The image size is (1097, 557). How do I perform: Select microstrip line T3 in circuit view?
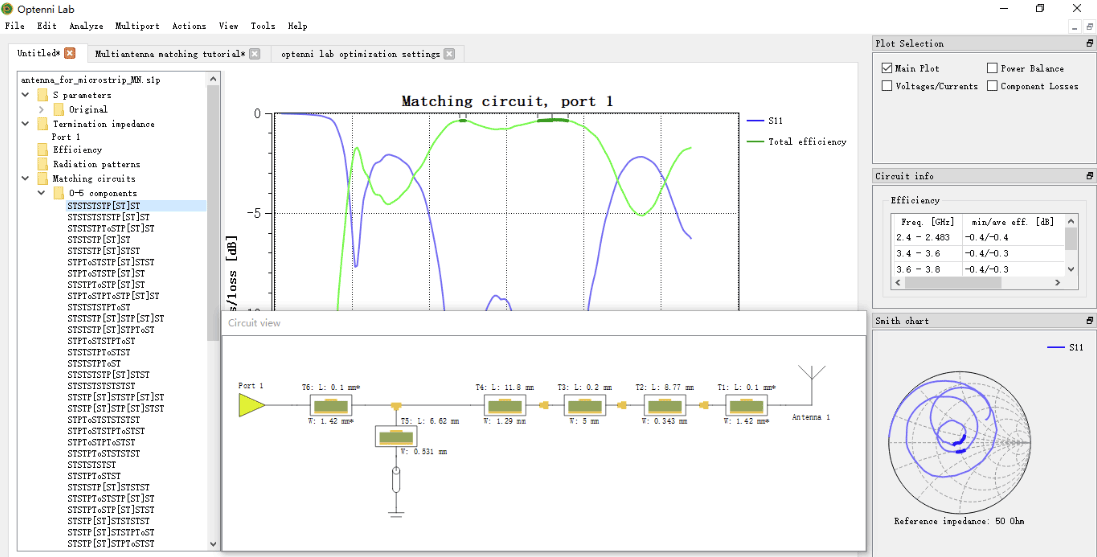click(584, 405)
